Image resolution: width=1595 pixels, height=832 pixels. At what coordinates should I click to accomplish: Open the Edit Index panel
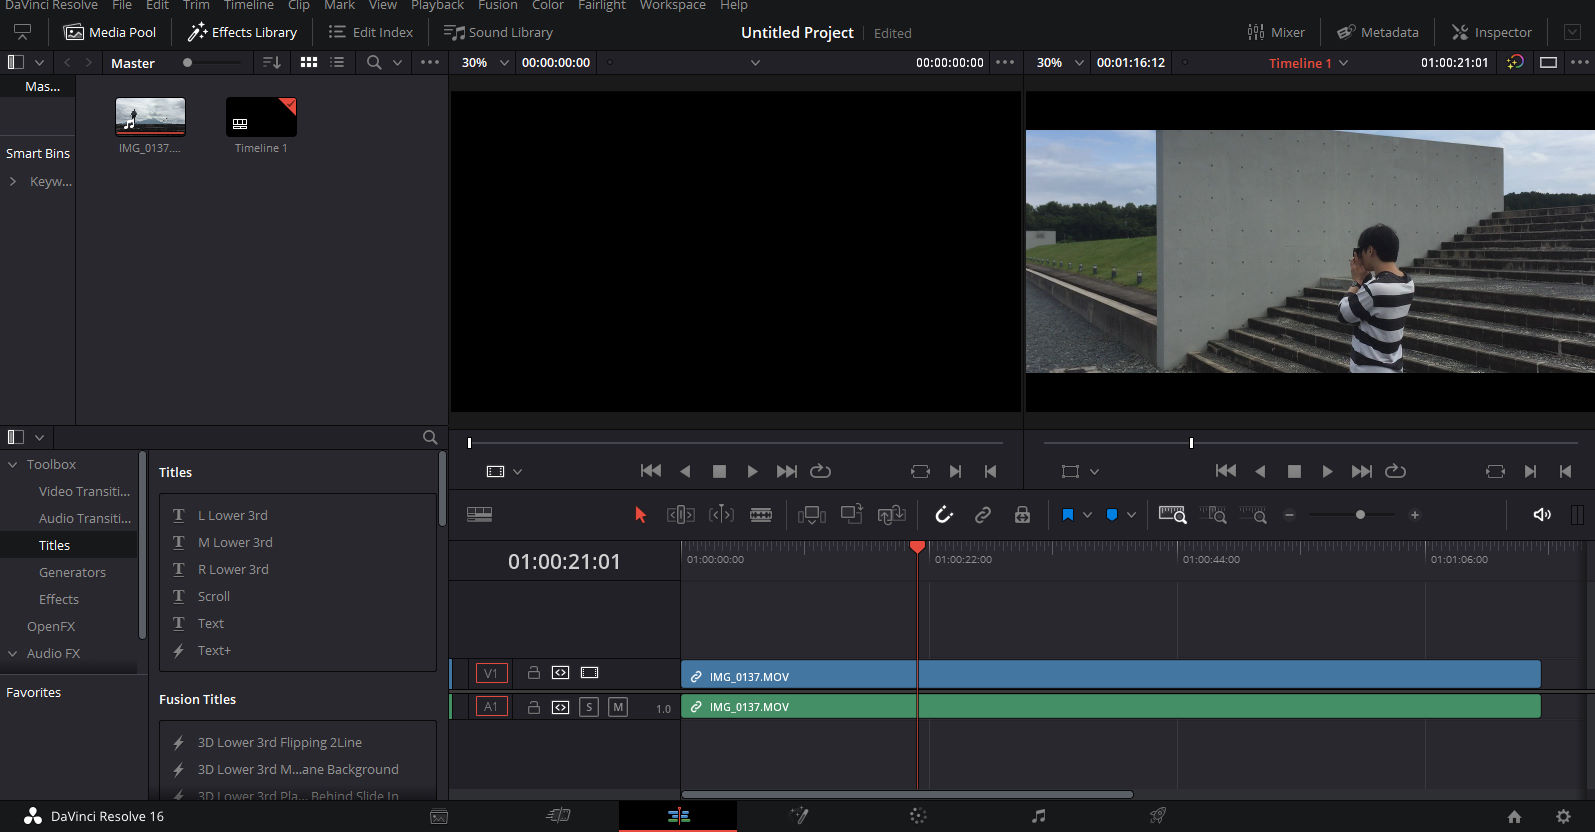(370, 32)
